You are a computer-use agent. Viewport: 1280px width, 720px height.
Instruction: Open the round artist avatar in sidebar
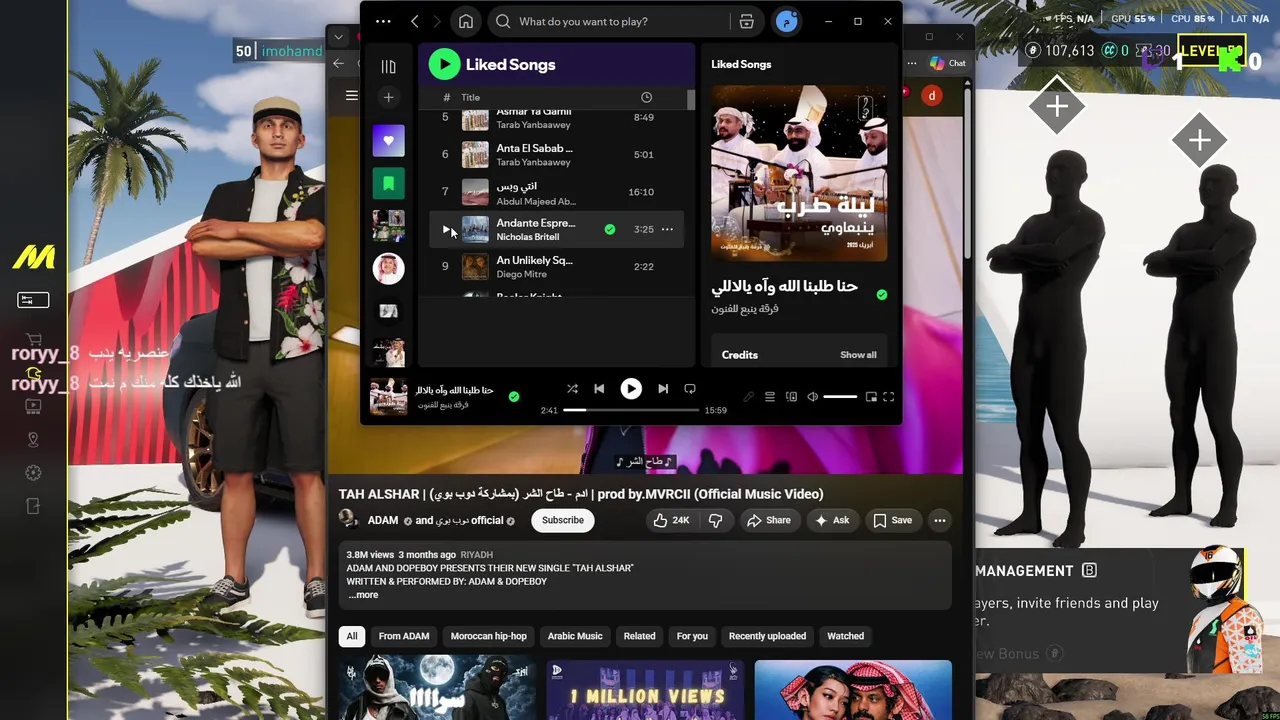[x=389, y=268]
